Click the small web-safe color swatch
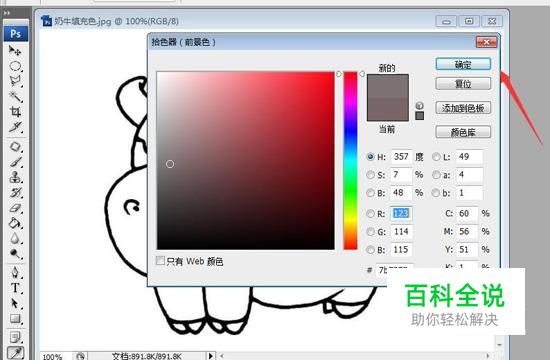Viewport: 550px width, 360px height. [x=420, y=116]
